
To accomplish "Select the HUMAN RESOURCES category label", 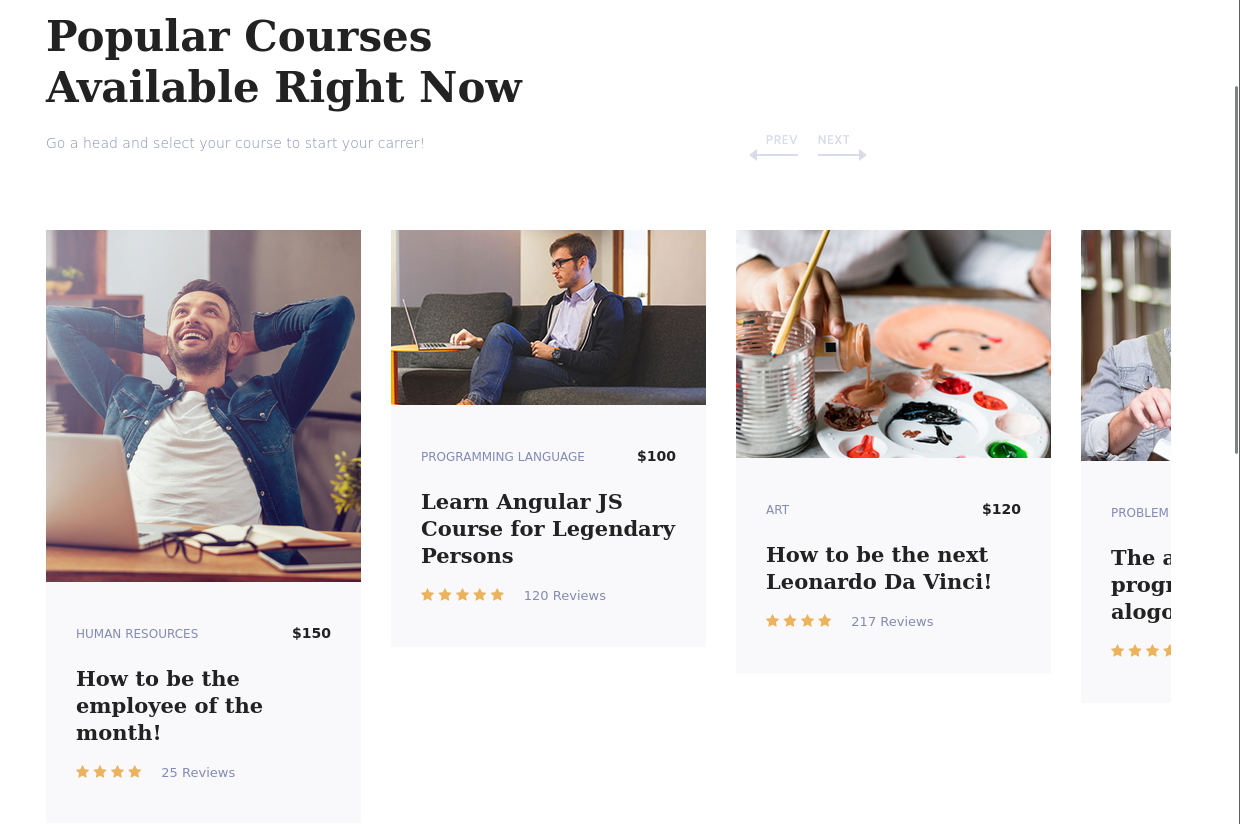I will [x=137, y=634].
